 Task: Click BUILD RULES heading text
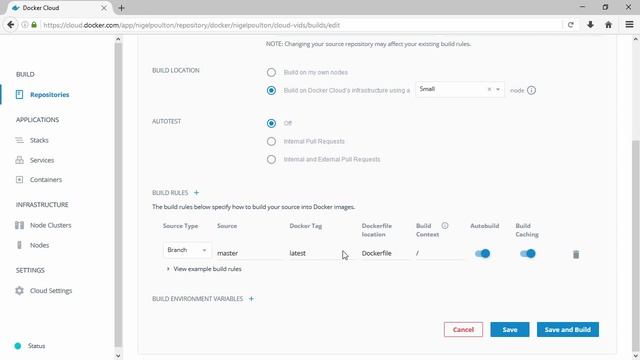pyautogui.click(x=170, y=193)
